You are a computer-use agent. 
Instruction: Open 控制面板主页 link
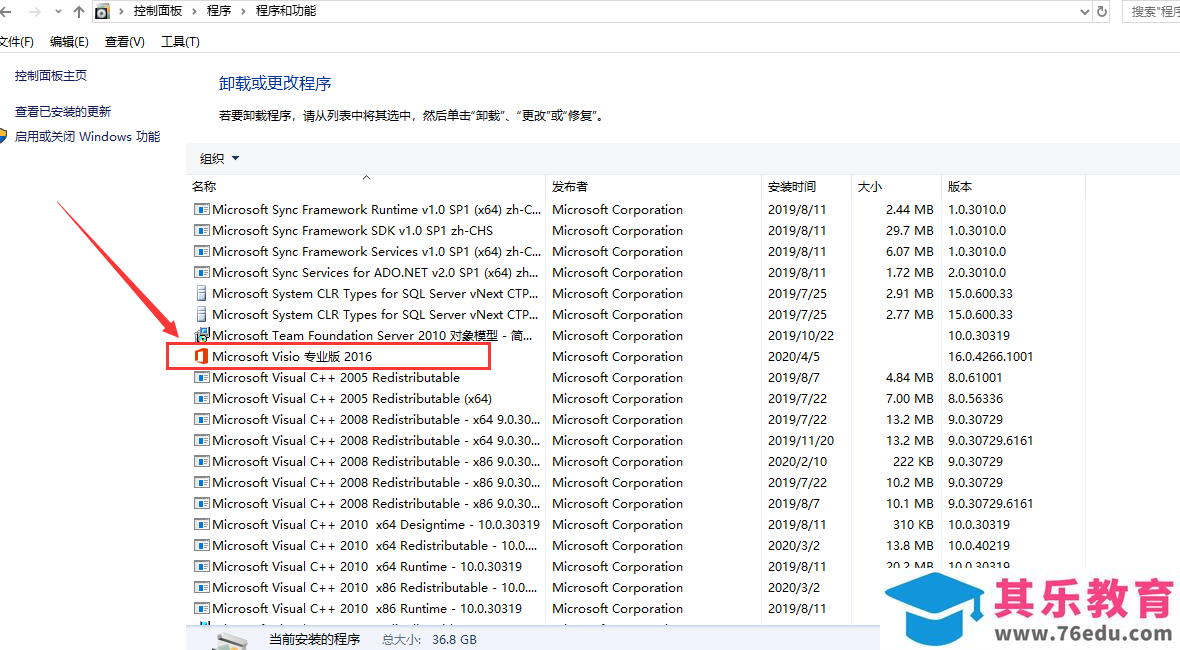point(50,75)
